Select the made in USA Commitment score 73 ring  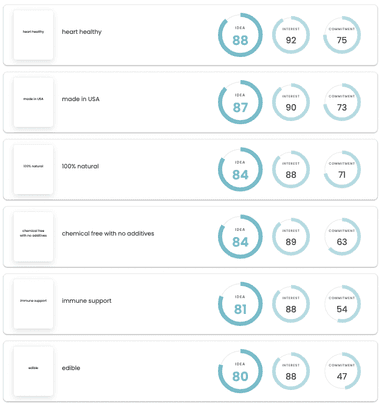pyautogui.click(x=342, y=102)
